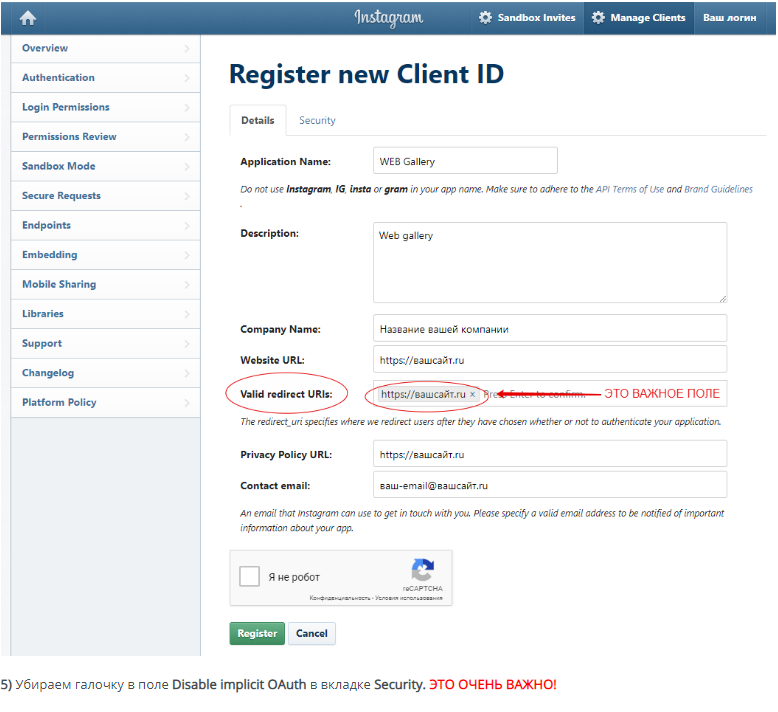Viewport: 778px width, 712px height.
Task: Open Permissions Review sidebar section
Action: click(106, 137)
